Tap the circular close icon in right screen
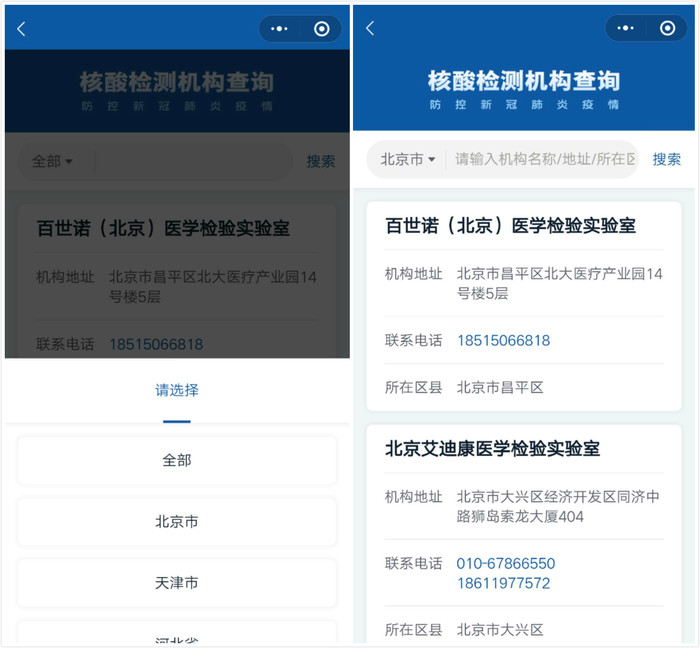 click(x=668, y=29)
